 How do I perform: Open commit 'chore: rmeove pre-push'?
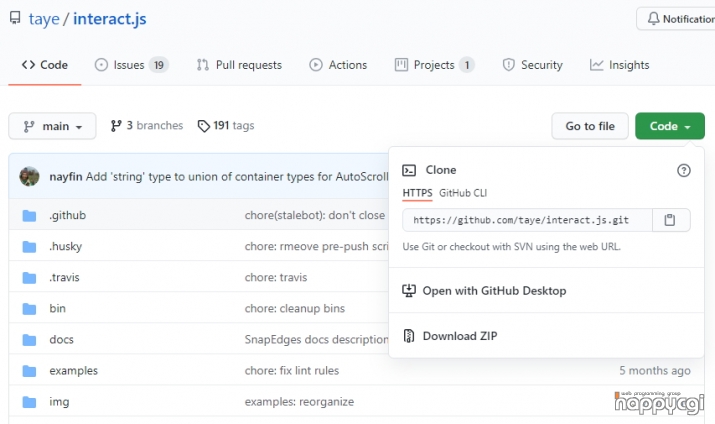pos(316,246)
